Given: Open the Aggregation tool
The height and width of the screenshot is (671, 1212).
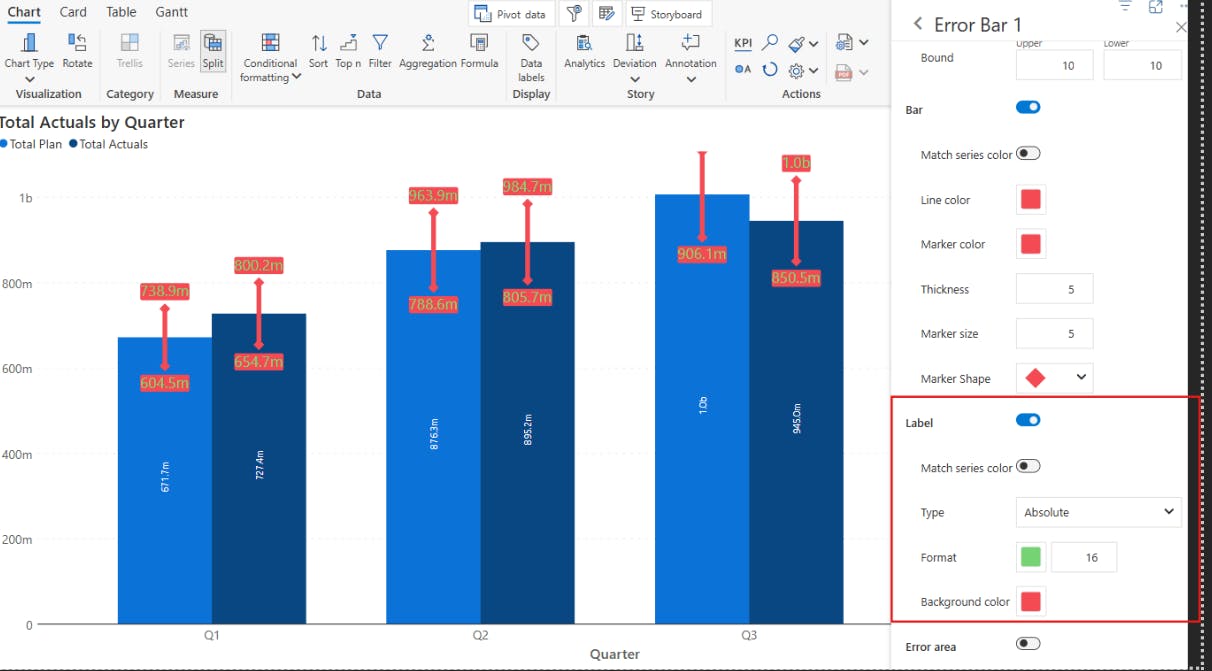Looking at the screenshot, I should (x=427, y=43).
